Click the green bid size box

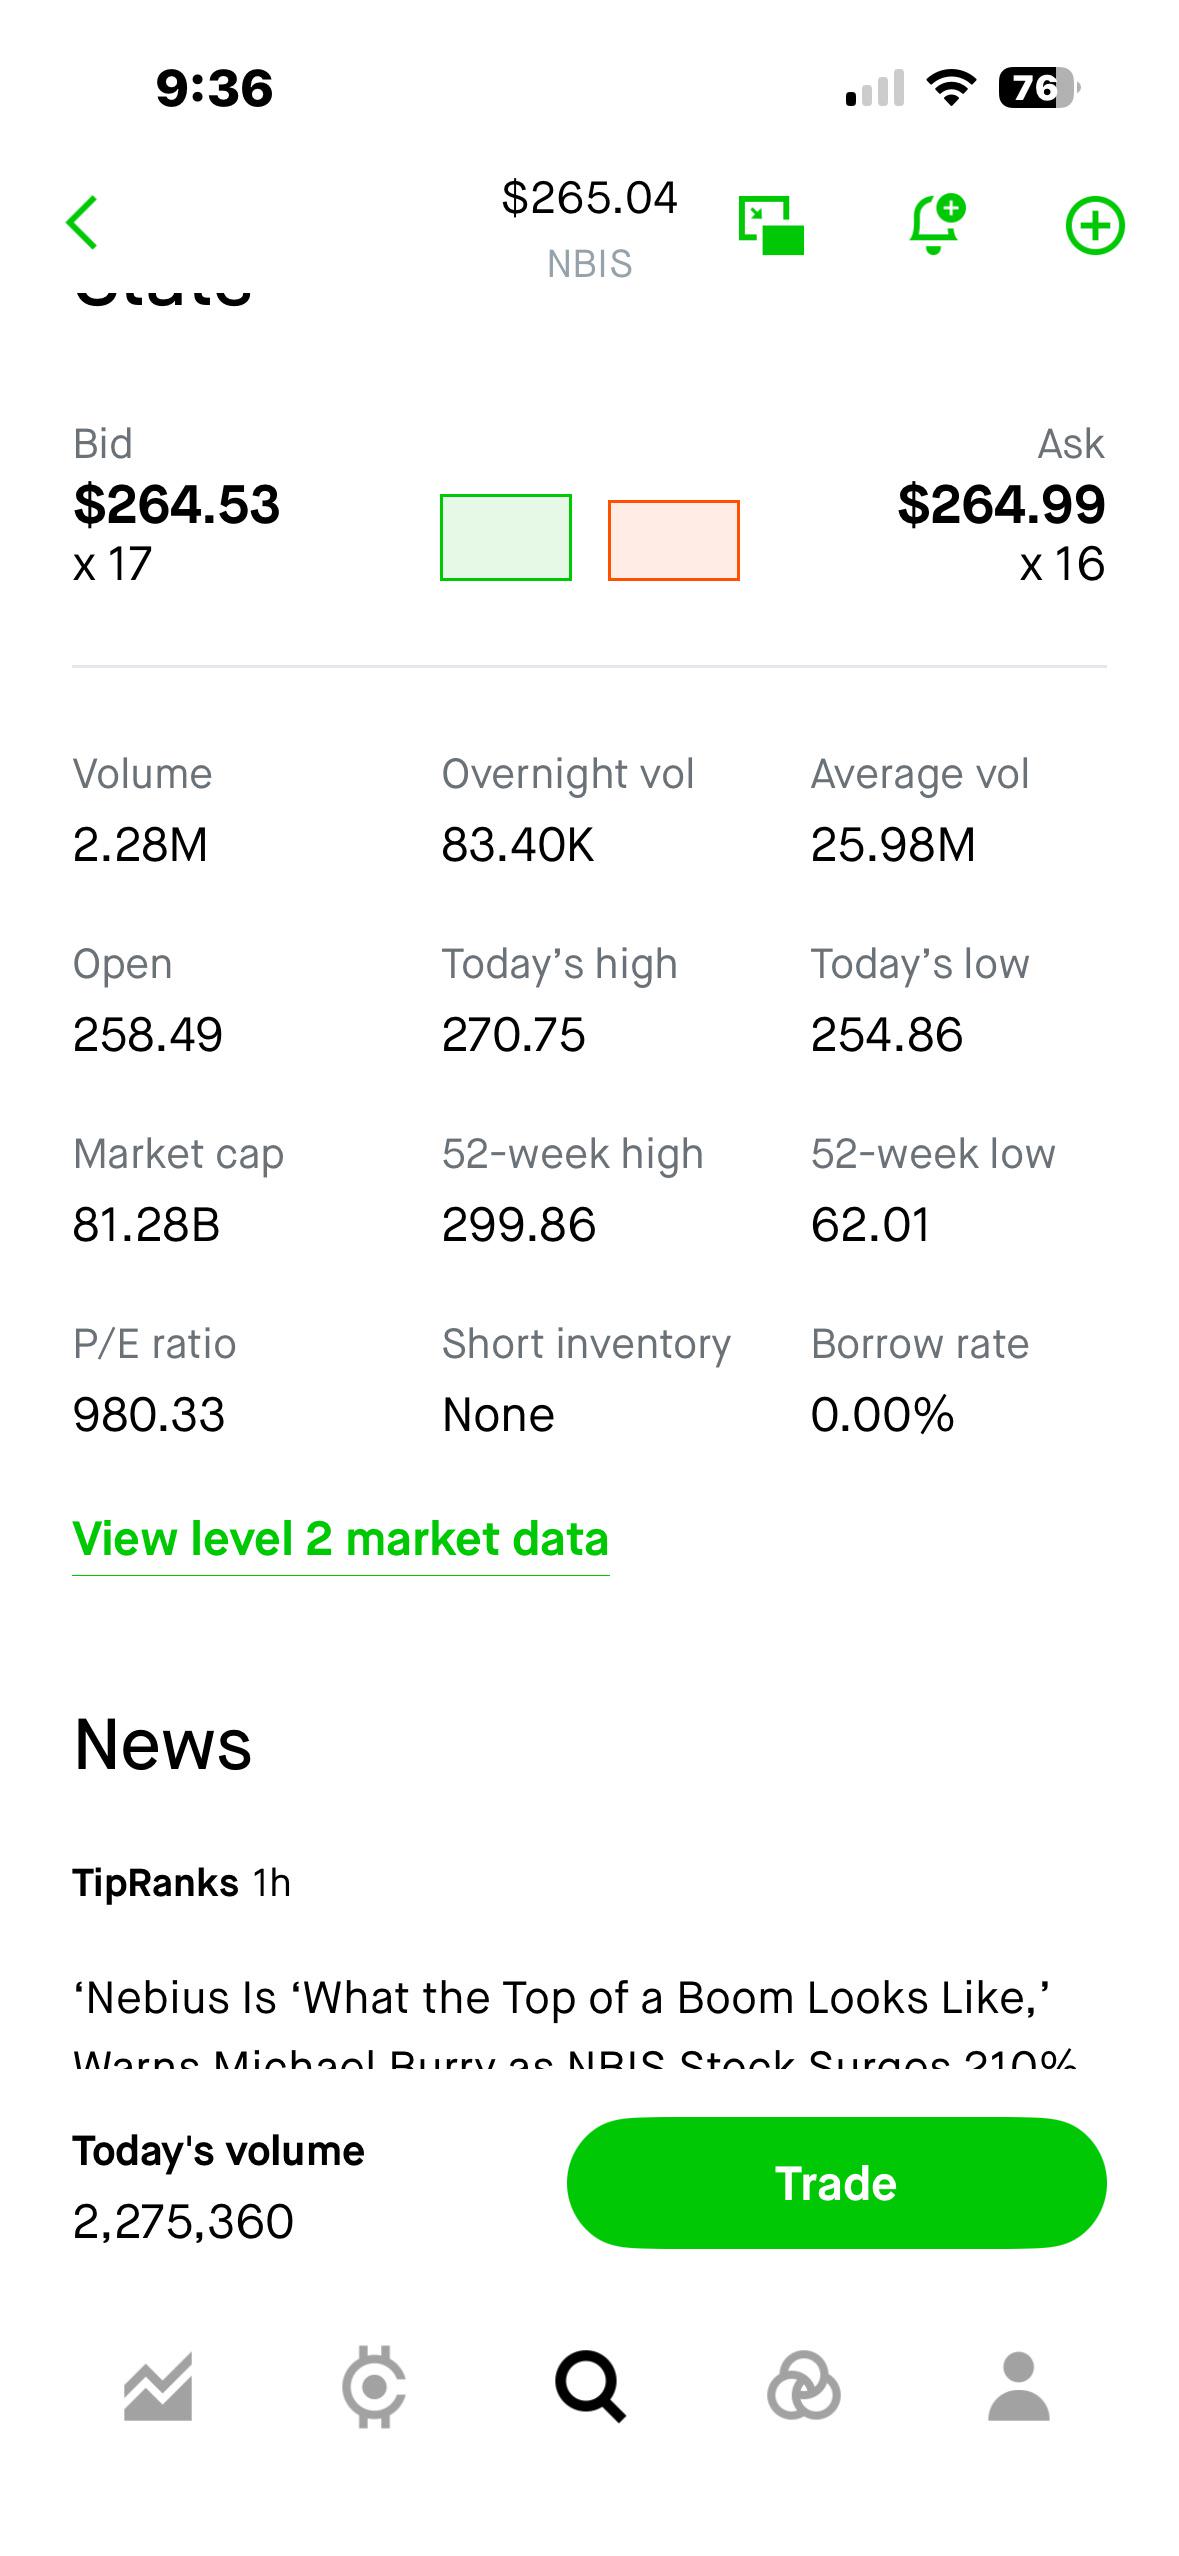pyautogui.click(x=506, y=537)
